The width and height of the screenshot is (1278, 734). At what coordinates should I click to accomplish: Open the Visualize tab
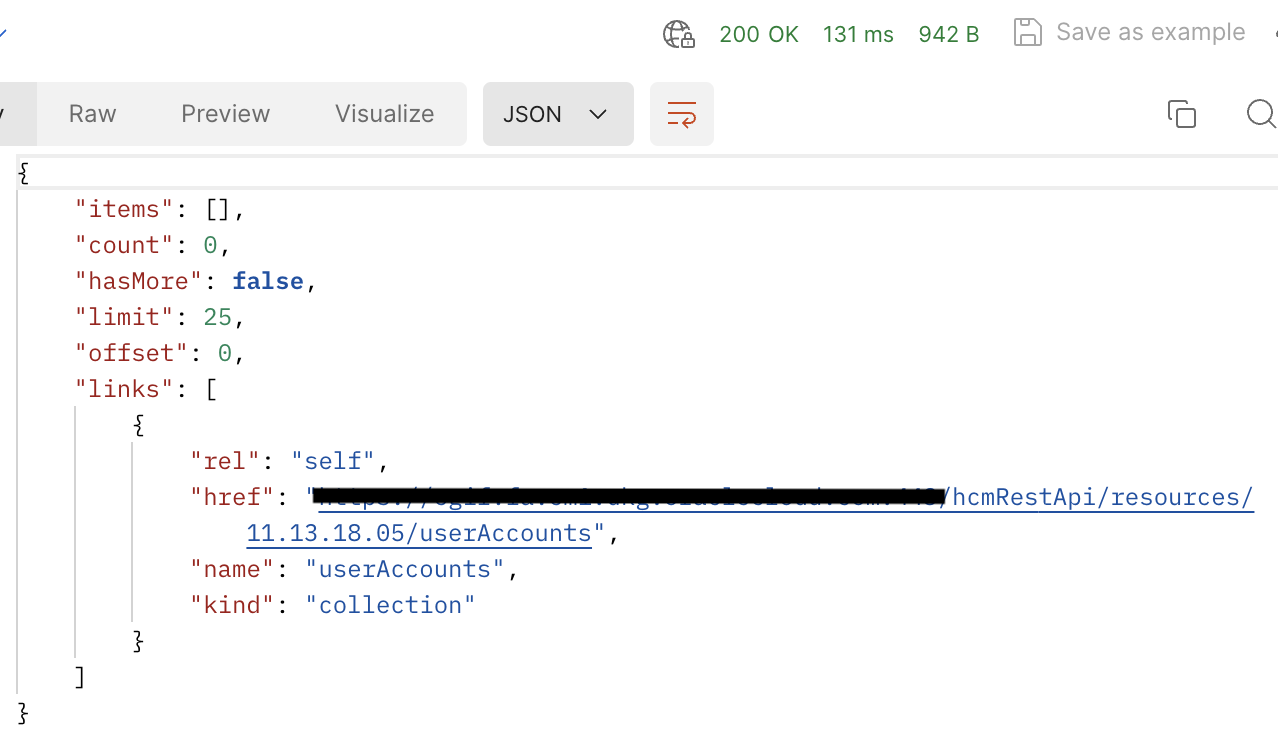coord(383,113)
